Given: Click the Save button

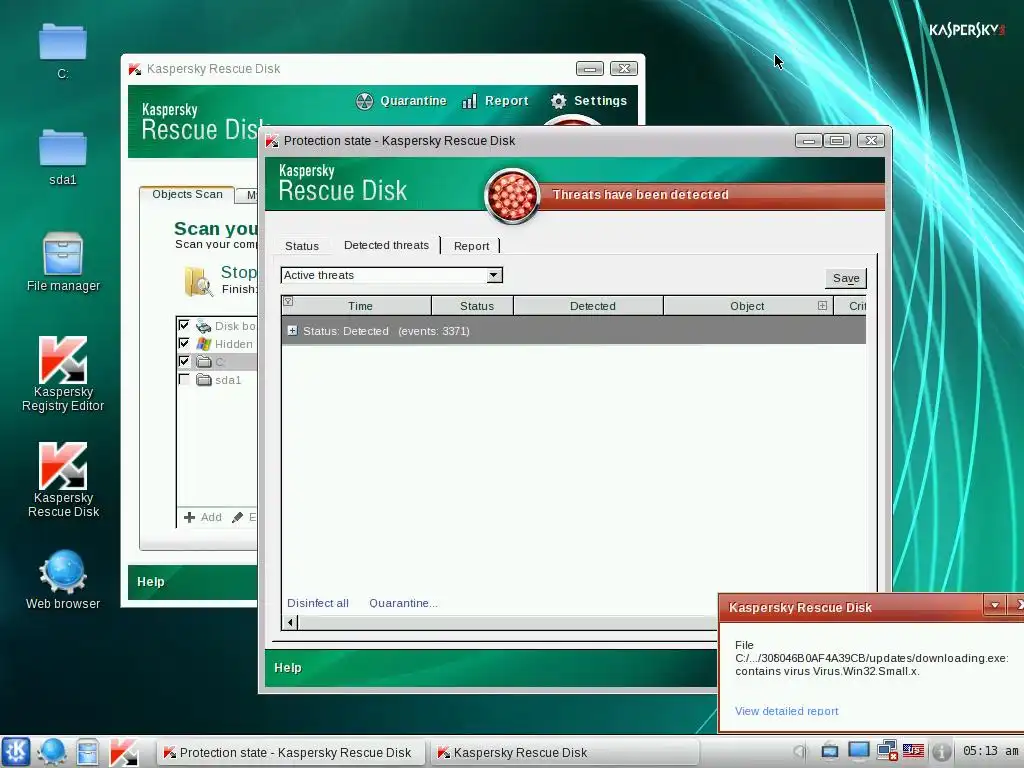Looking at the screenshot, I should click(x=846, y=278).
